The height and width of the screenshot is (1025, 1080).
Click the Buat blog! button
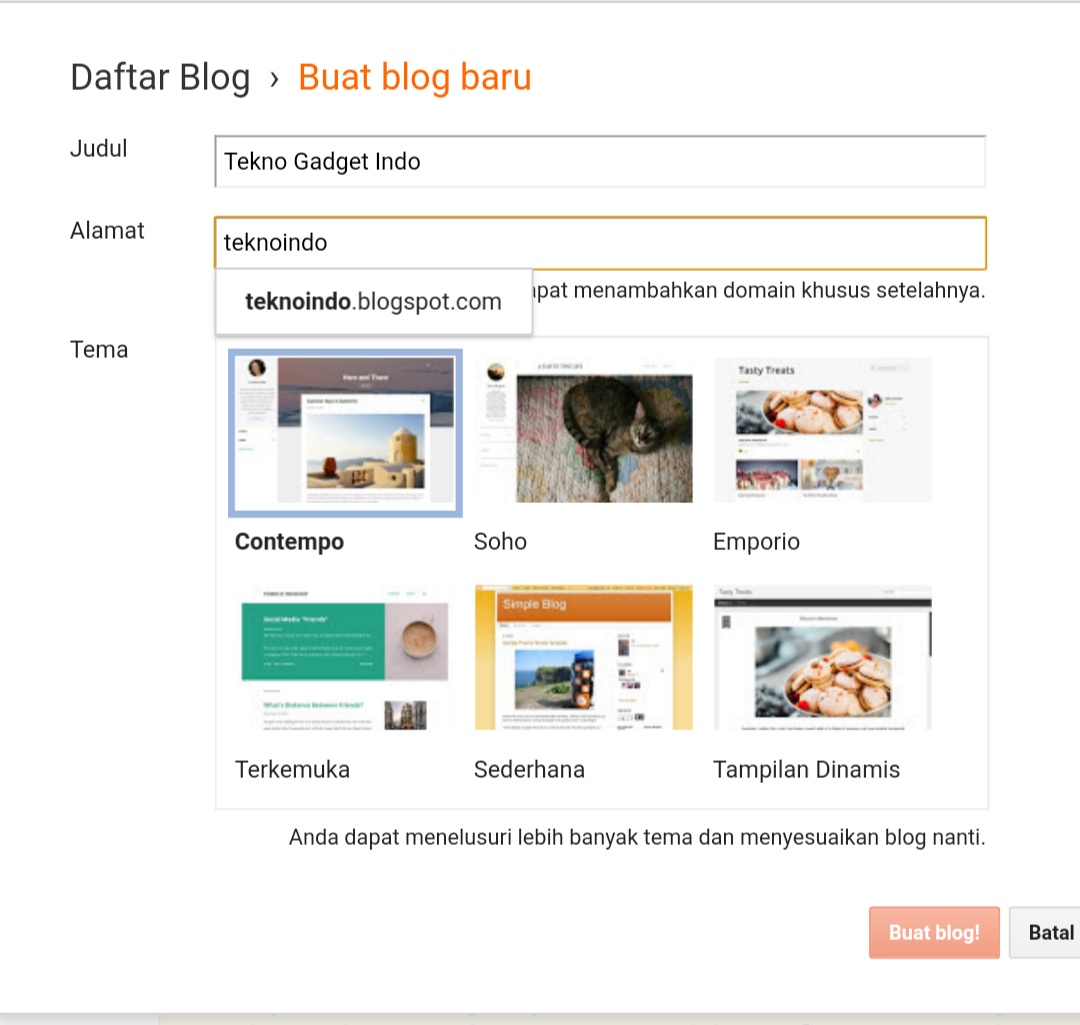[x=934, y=933]
